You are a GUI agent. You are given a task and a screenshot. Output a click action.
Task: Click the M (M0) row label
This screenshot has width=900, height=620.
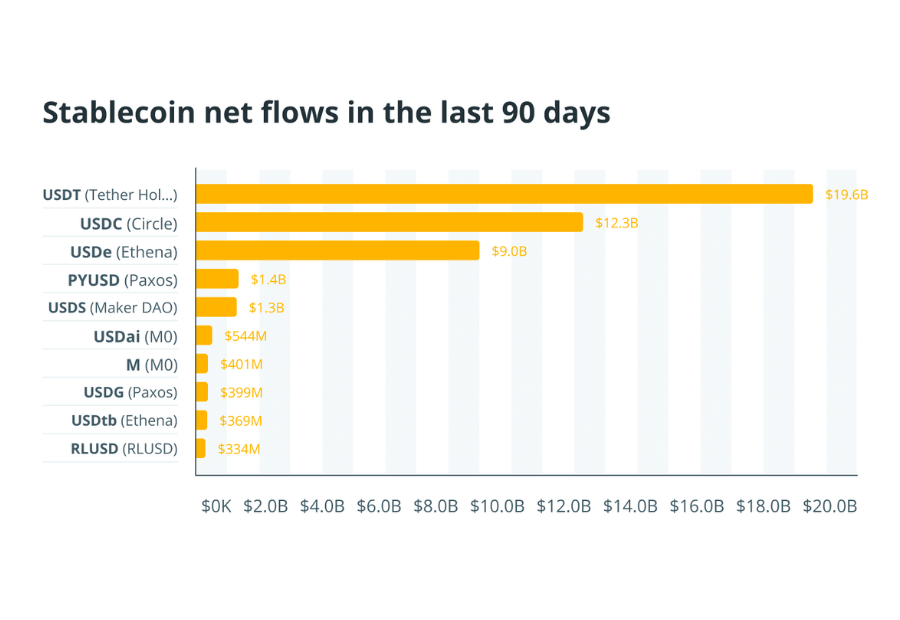pos(152,364)
